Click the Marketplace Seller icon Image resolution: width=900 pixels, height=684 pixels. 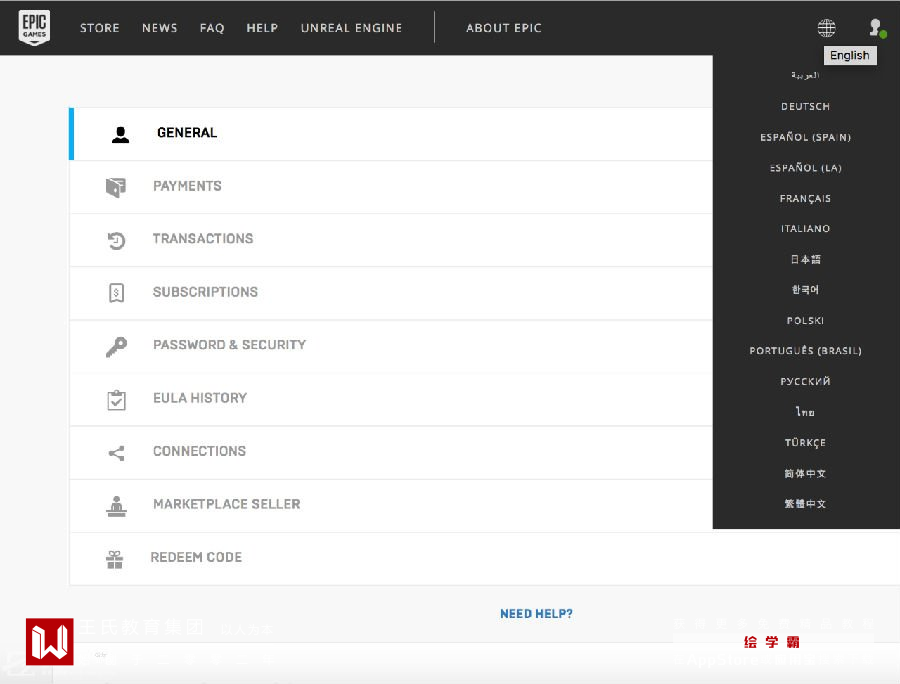point(116,506)
